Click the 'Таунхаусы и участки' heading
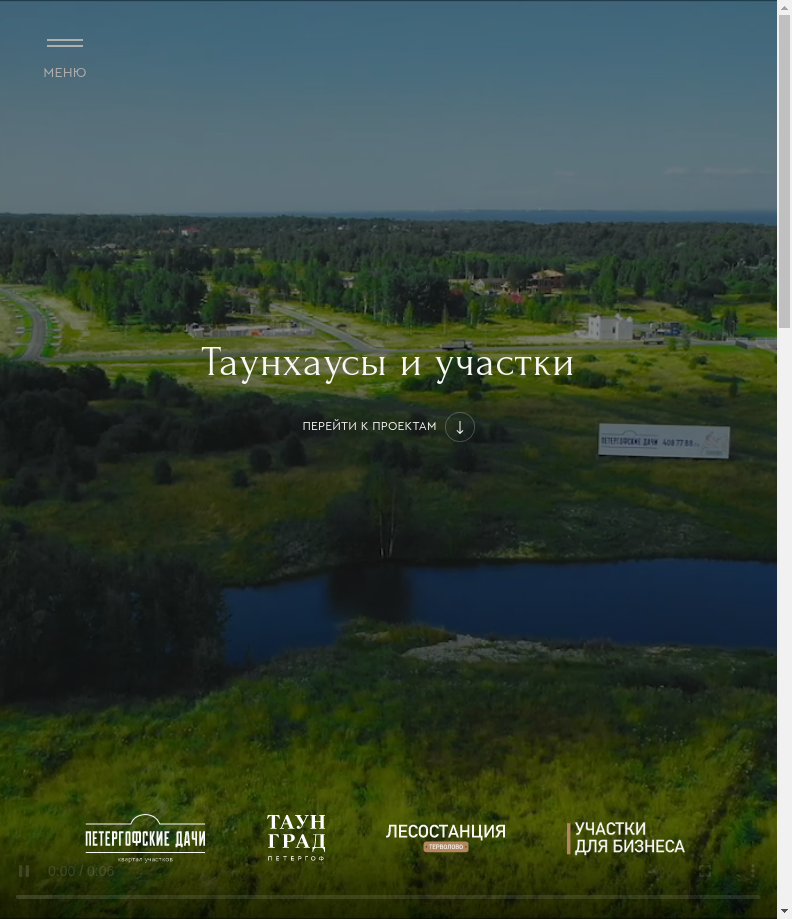Image resolution: width=792 pixels, height=919 pixels. [387, 363]
